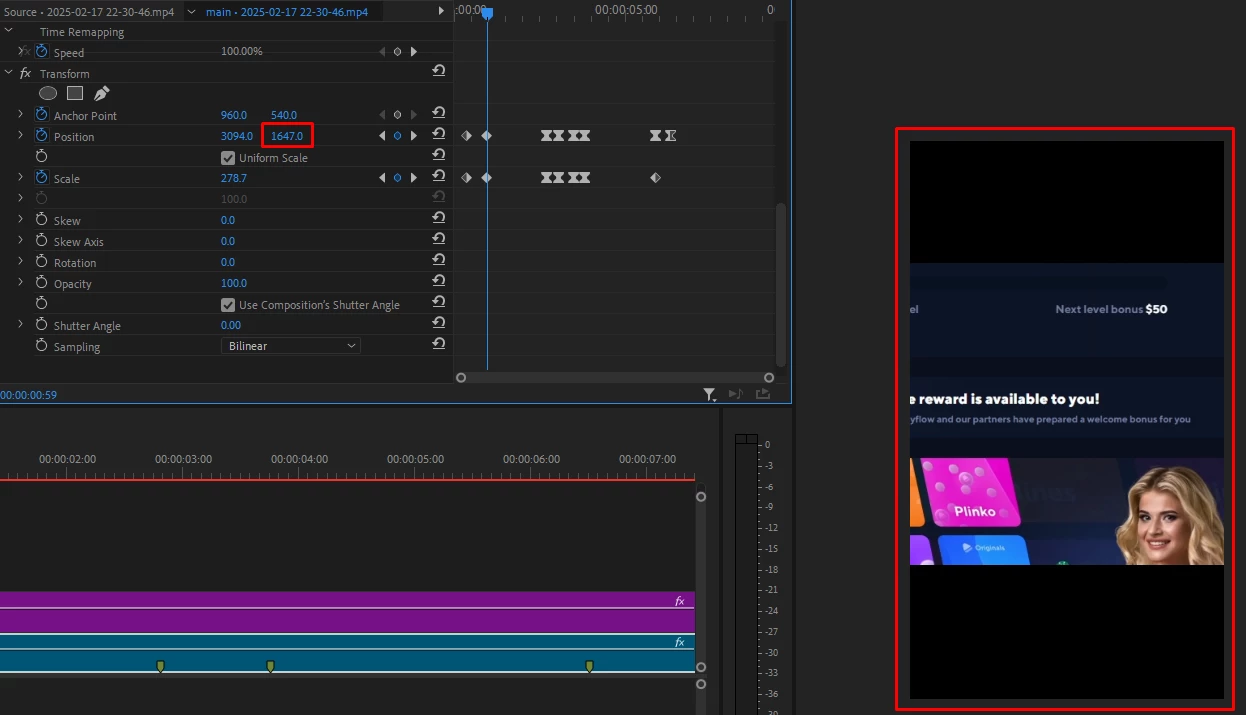Click the left zoom handle of Effect Controls scrollbar
The image size is (1246, 715).
click(461, 378)
